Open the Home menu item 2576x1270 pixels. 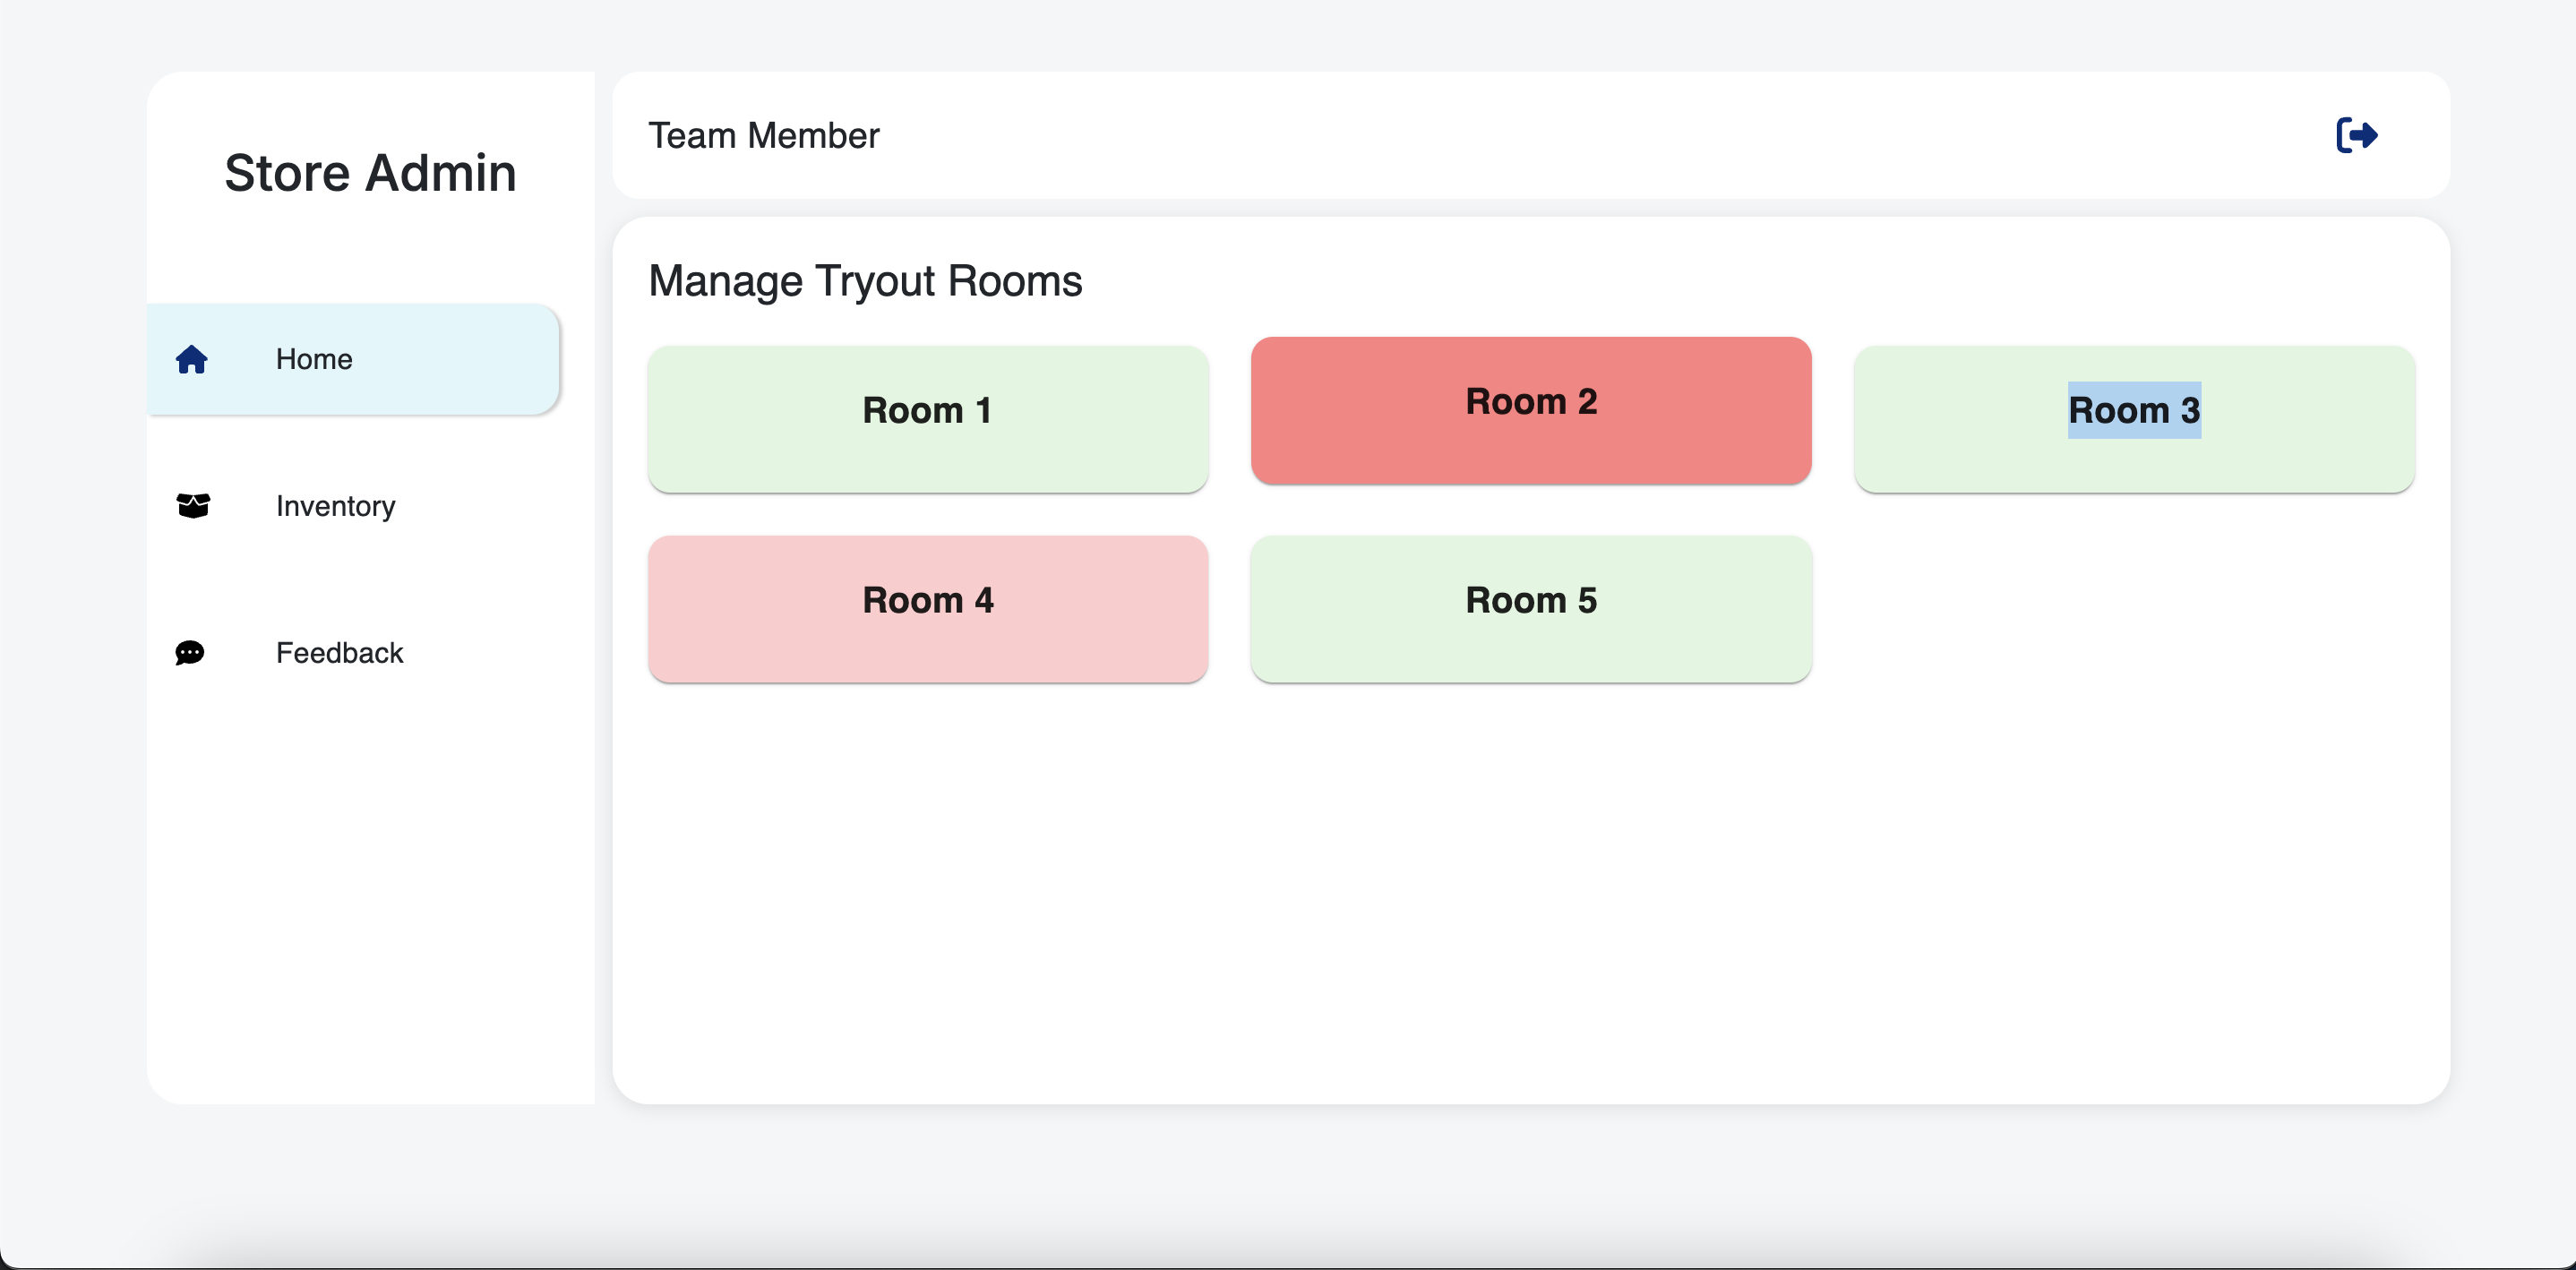point(314,359)
